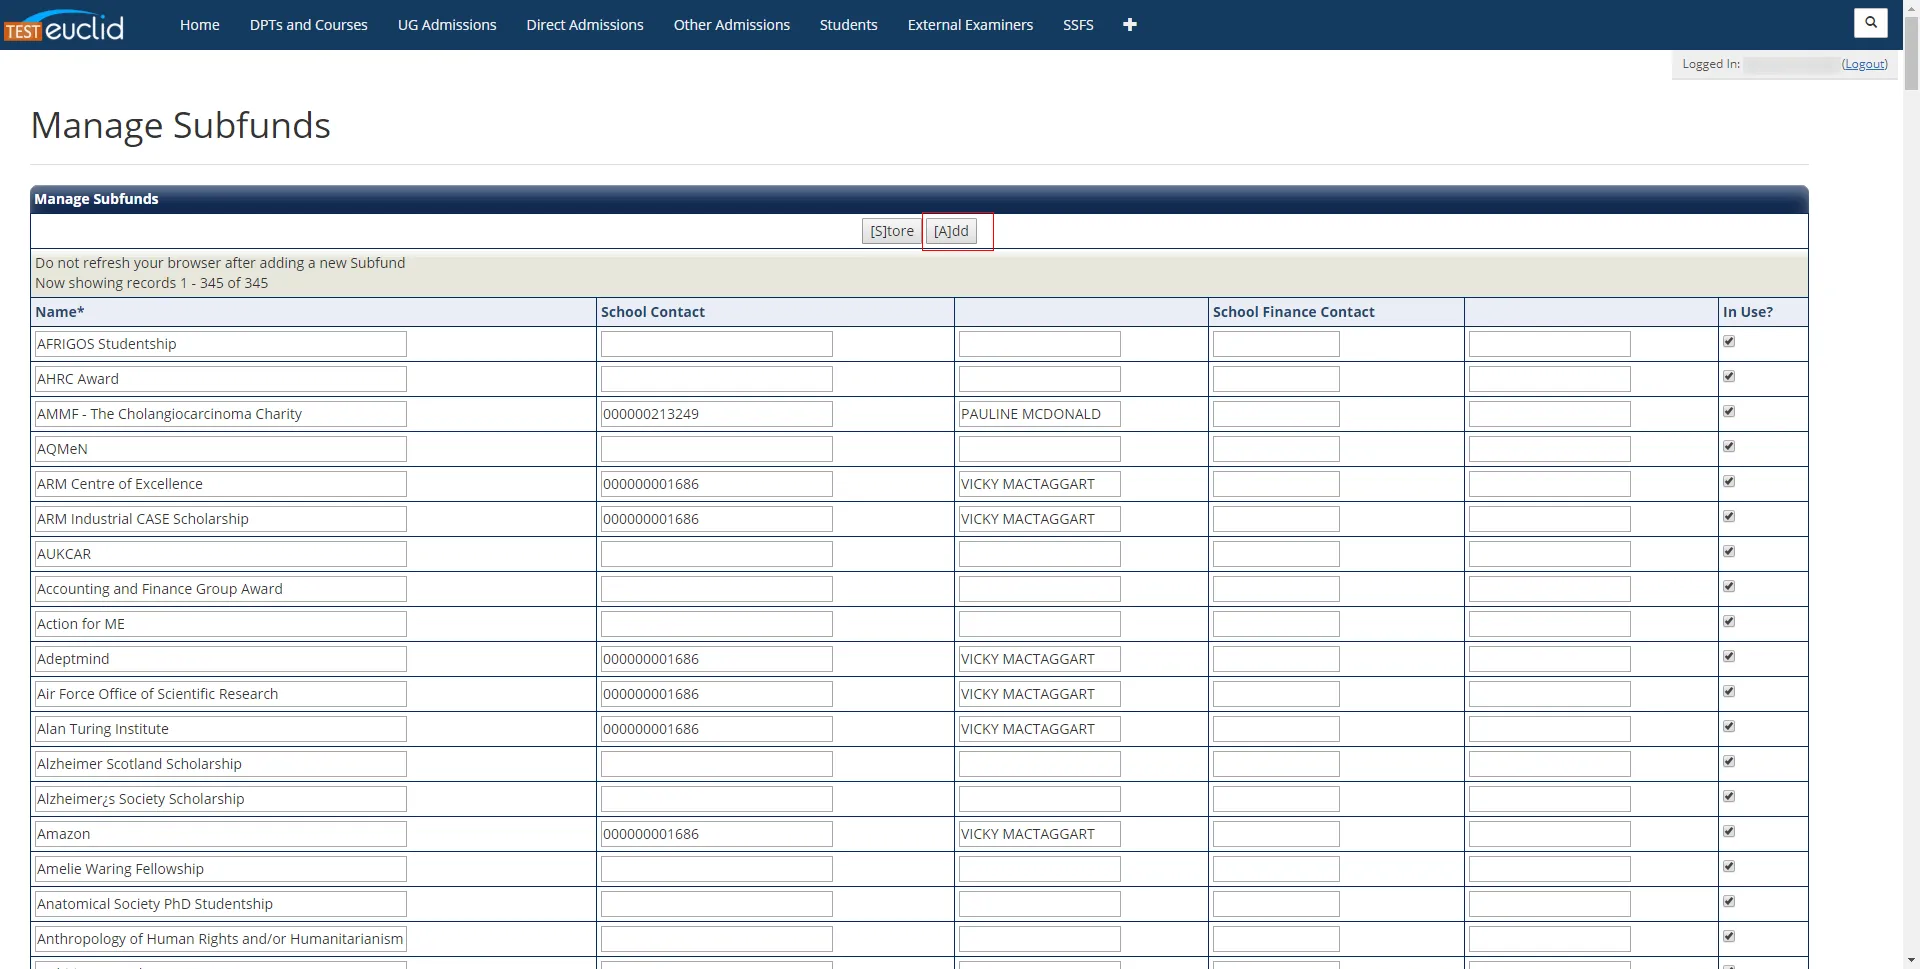Uncheck In Use for AFRIGOS Studentship
Screen dimensions: 1920x969
[1729, 342]
